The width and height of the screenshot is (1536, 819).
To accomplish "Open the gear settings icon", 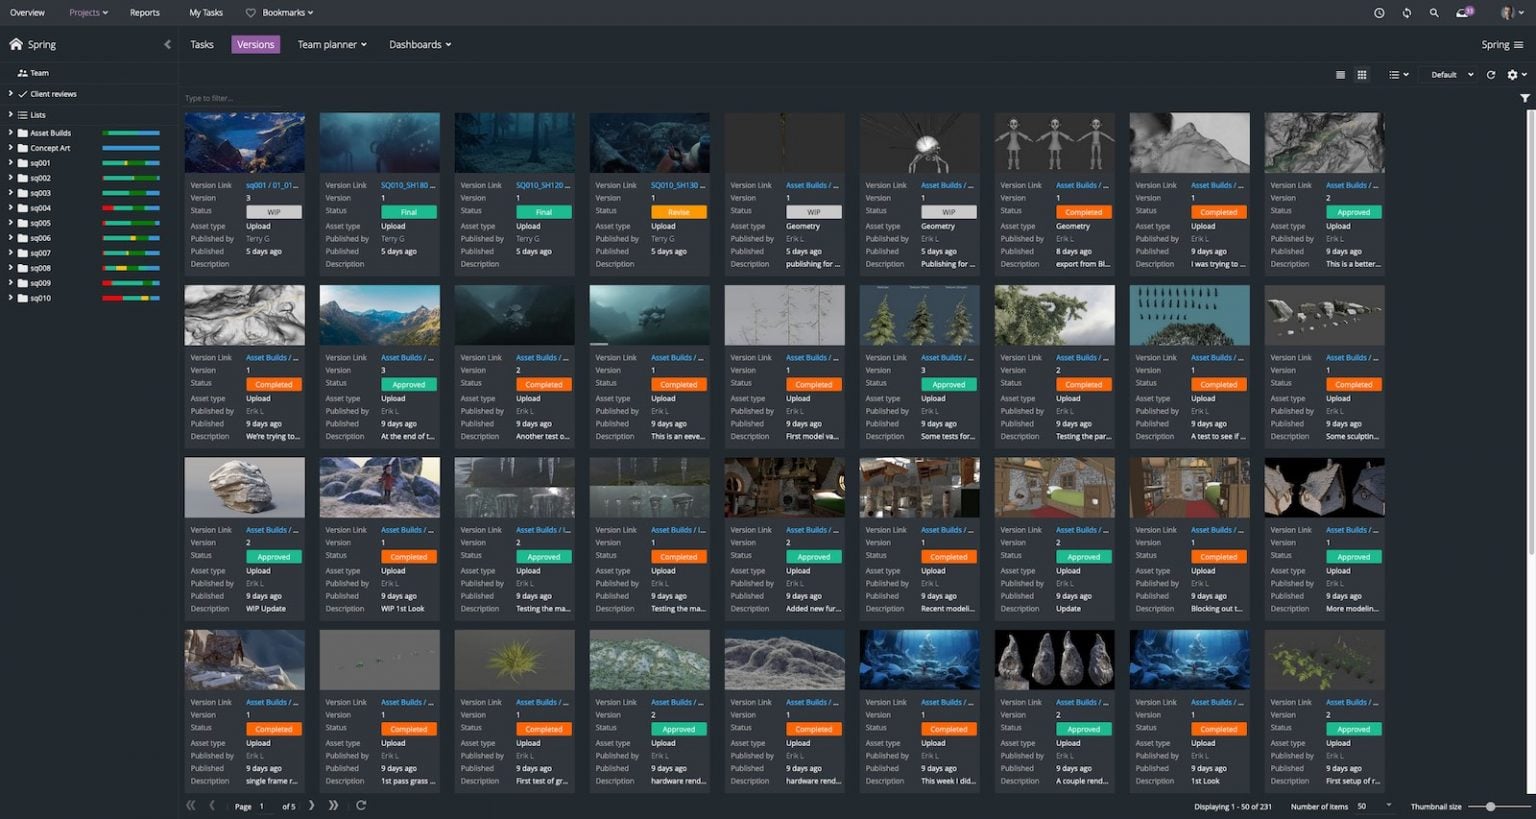I will click(x=1513, y=74).
